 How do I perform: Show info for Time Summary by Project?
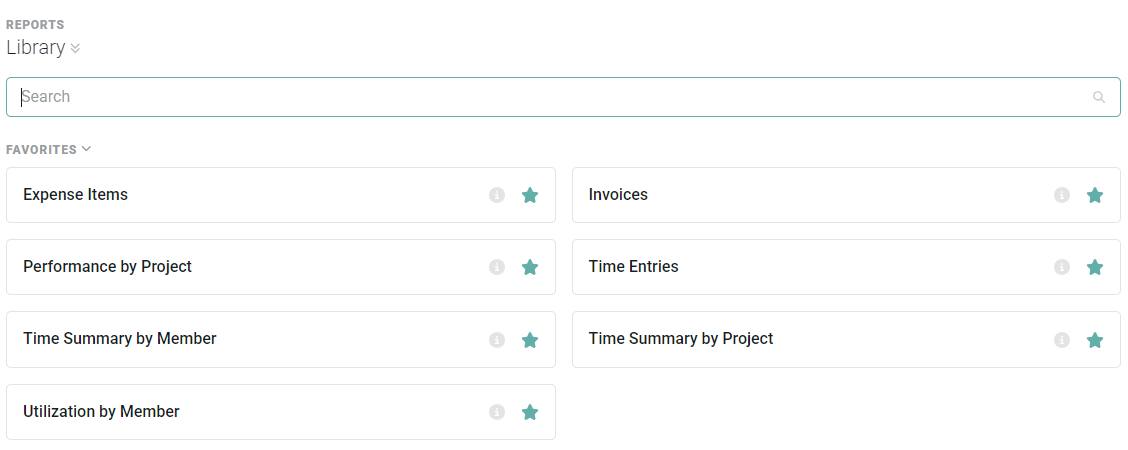pos(1062,339)
